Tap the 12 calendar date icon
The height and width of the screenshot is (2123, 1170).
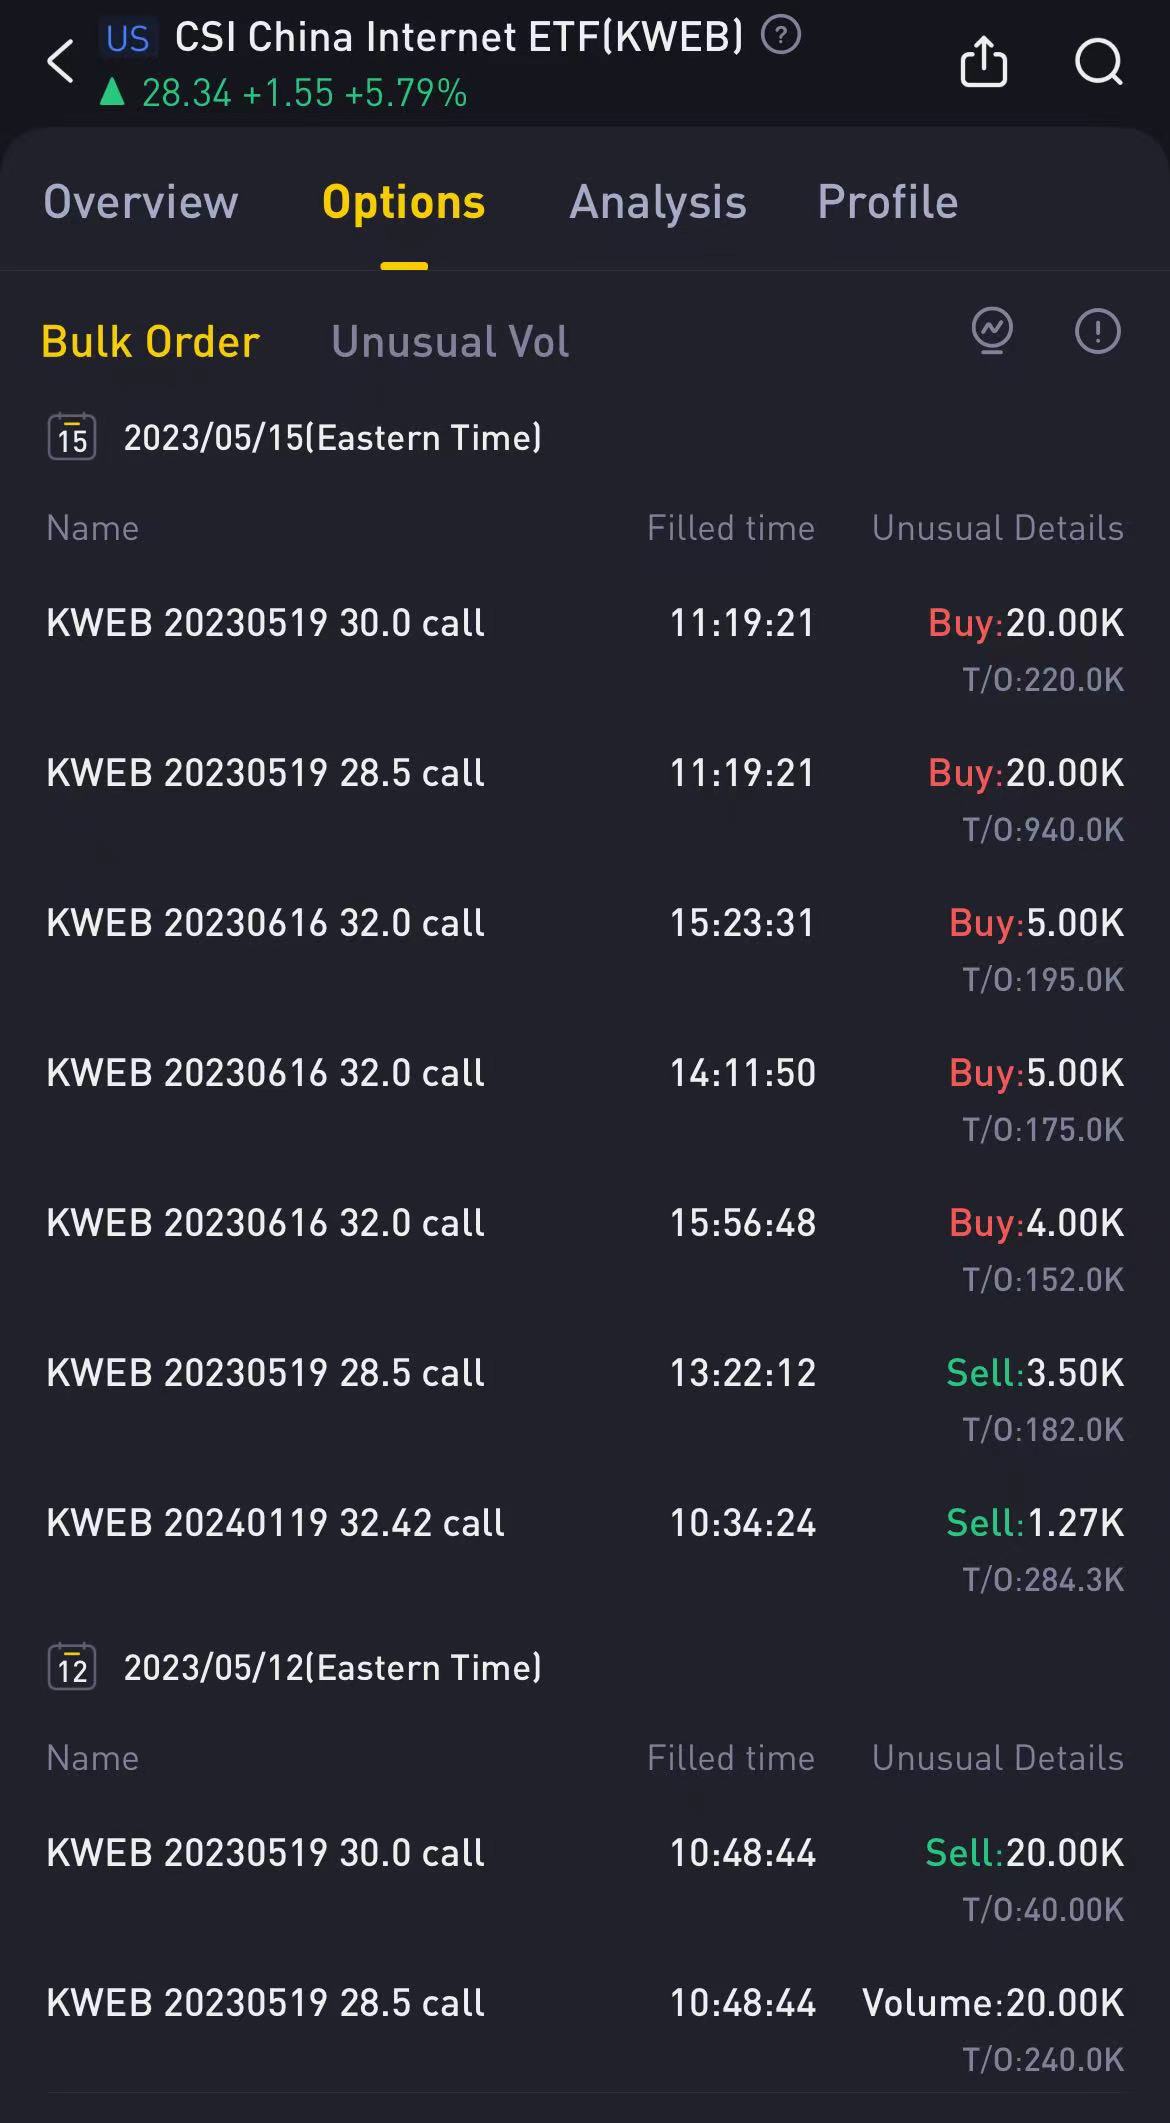click(72, 1667)
